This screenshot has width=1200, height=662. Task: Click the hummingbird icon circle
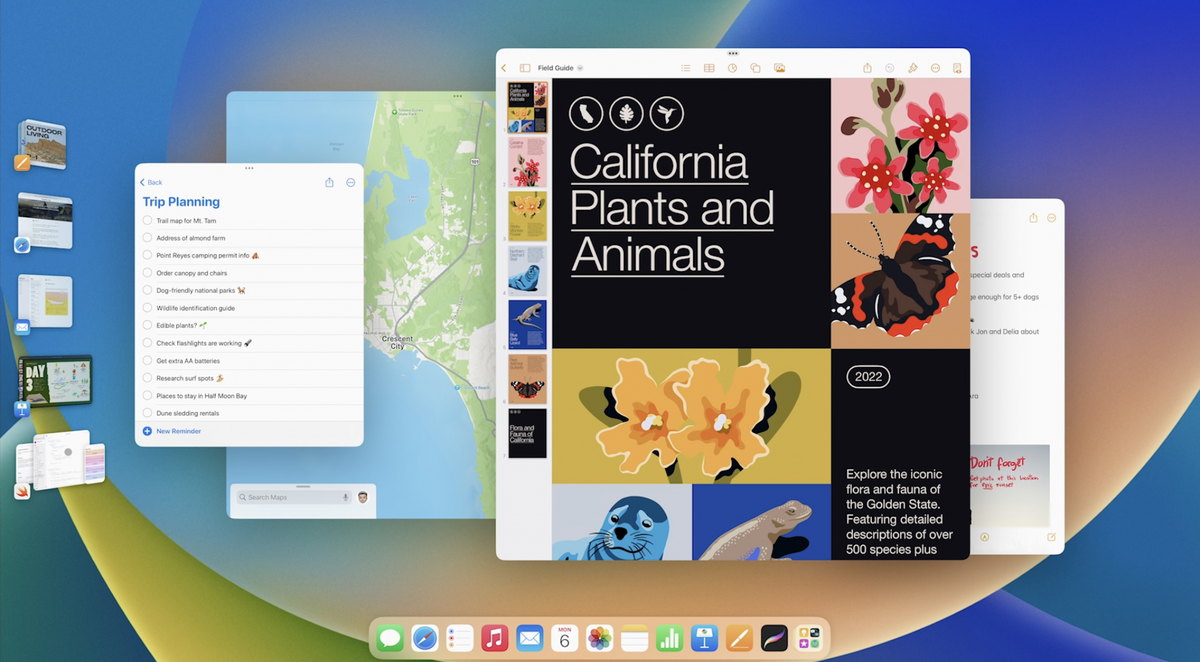click(666, 114)
